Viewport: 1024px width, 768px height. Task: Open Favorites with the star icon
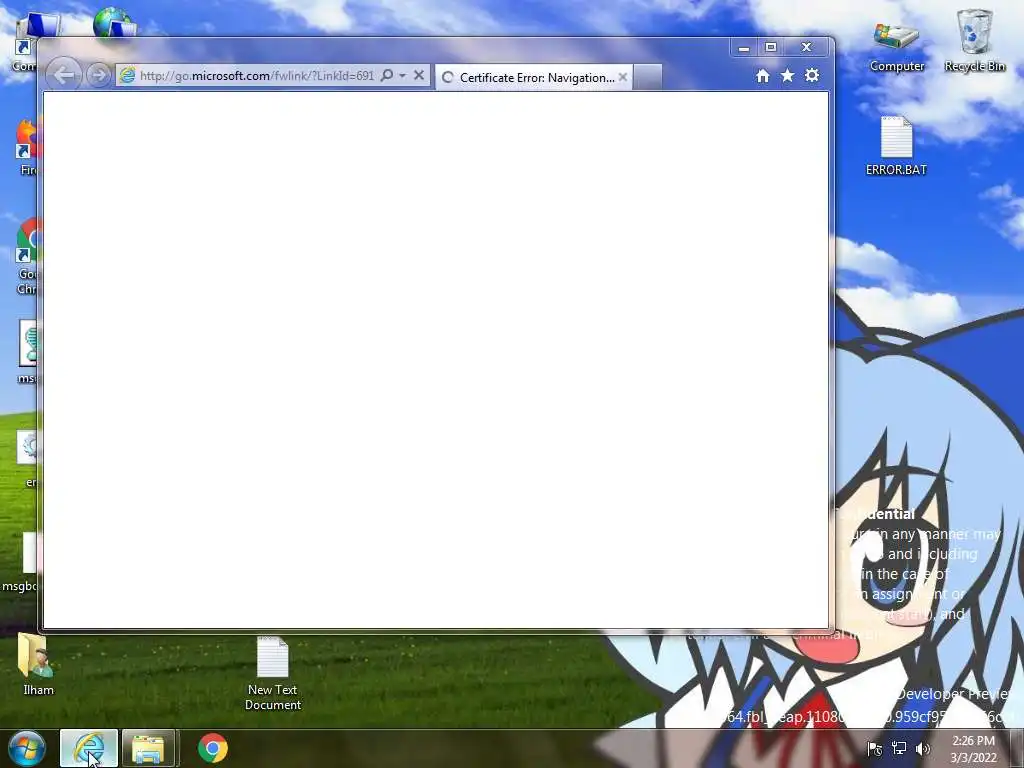788,76
